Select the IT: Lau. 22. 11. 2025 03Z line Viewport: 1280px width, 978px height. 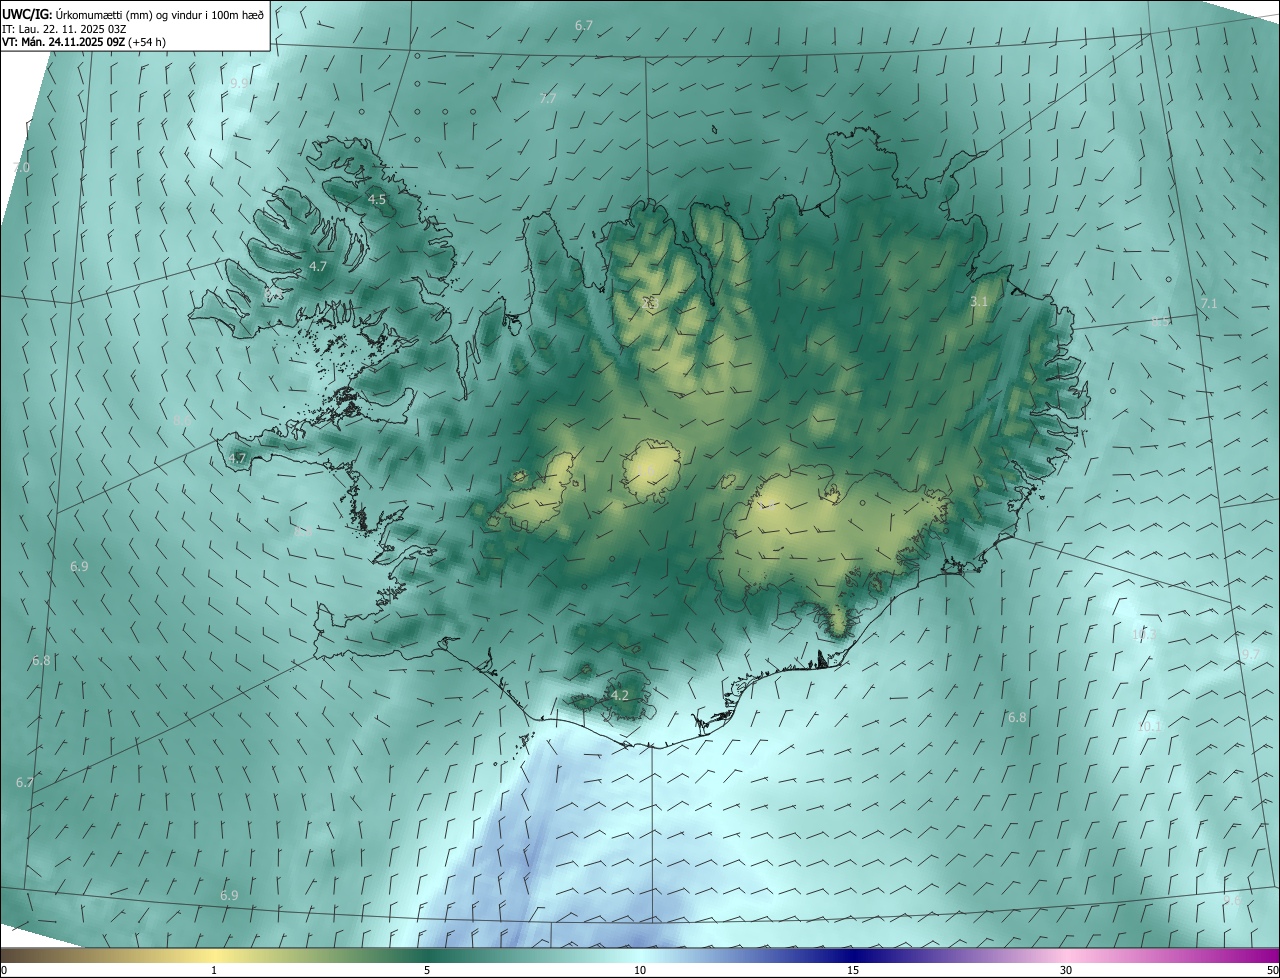pos(64,28)
